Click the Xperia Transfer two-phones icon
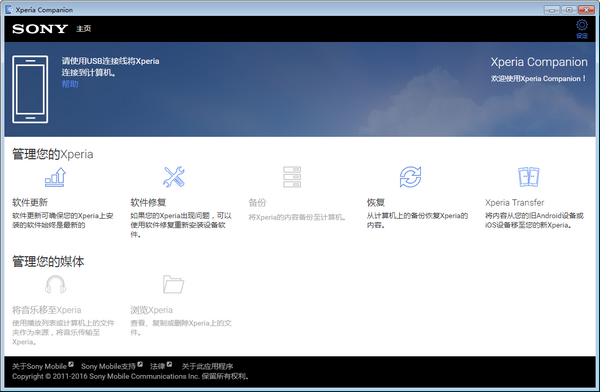Viewport: 600px width, 392px height. pyautogui.click(x=529, y=177)
